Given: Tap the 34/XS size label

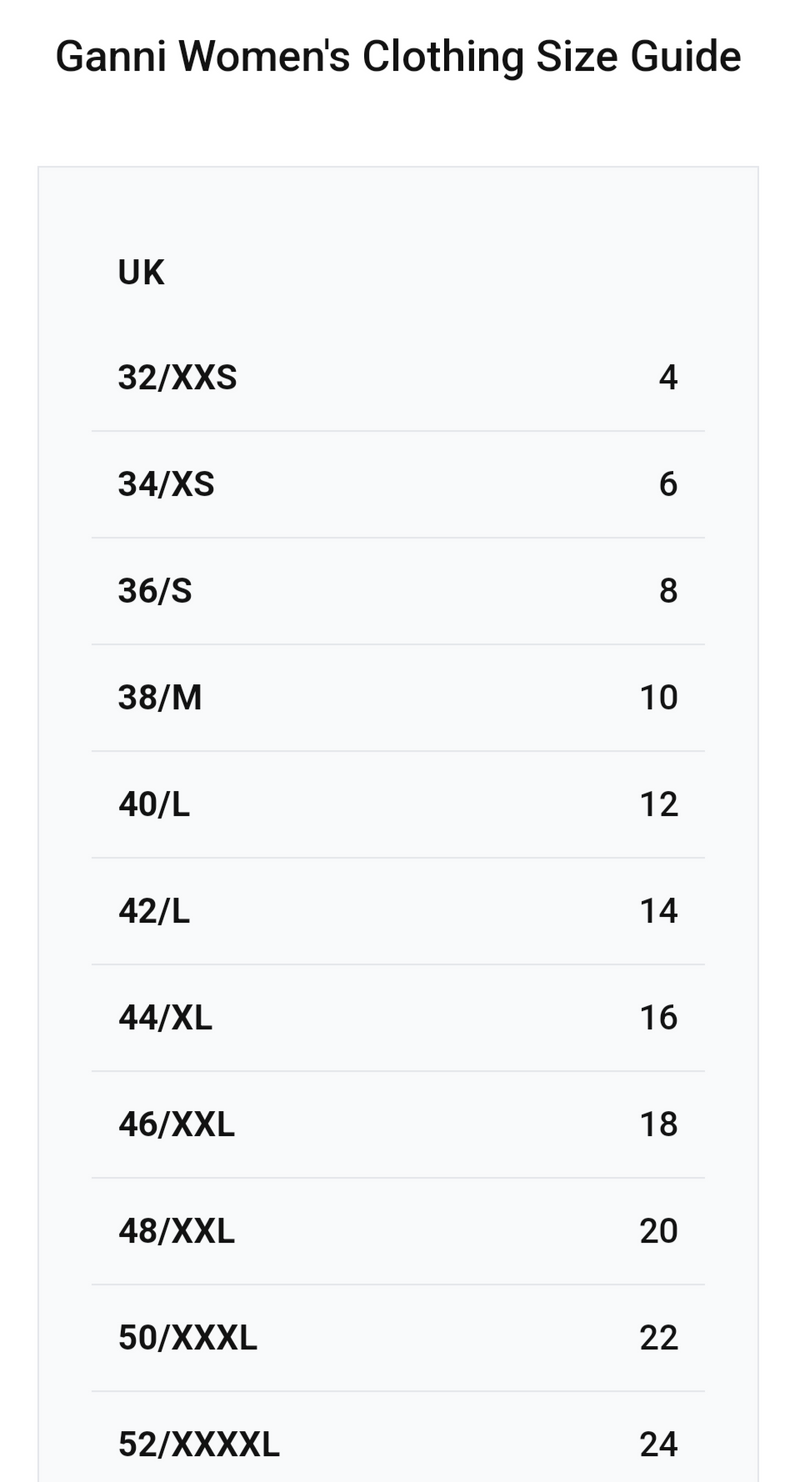Looking at the screenshot, I should (x=166, y=485).
